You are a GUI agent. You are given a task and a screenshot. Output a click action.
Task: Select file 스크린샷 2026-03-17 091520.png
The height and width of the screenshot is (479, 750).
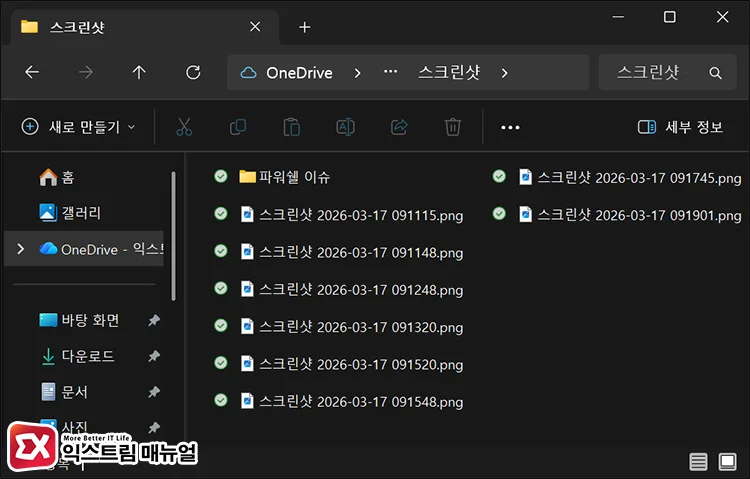click(x=352, y=364)
